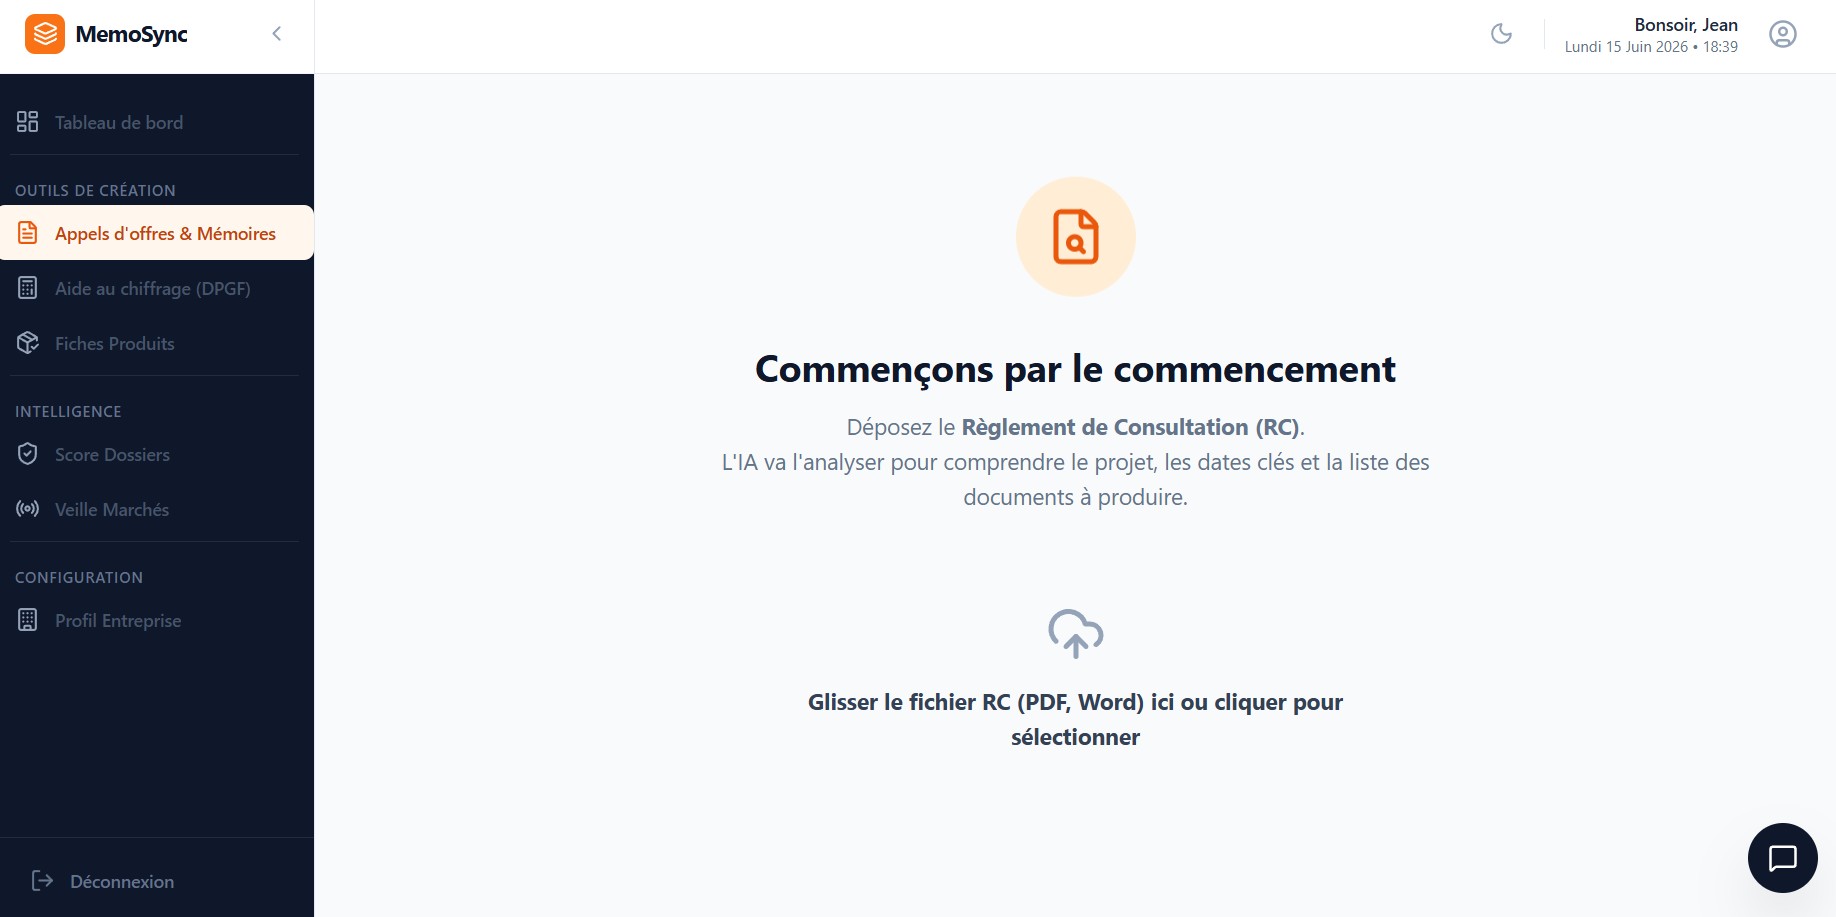Image resolution: width=1836 pixels, height=917 pixels.
Task: Click the logout arrow icon
Action: [x=42, y=880]
